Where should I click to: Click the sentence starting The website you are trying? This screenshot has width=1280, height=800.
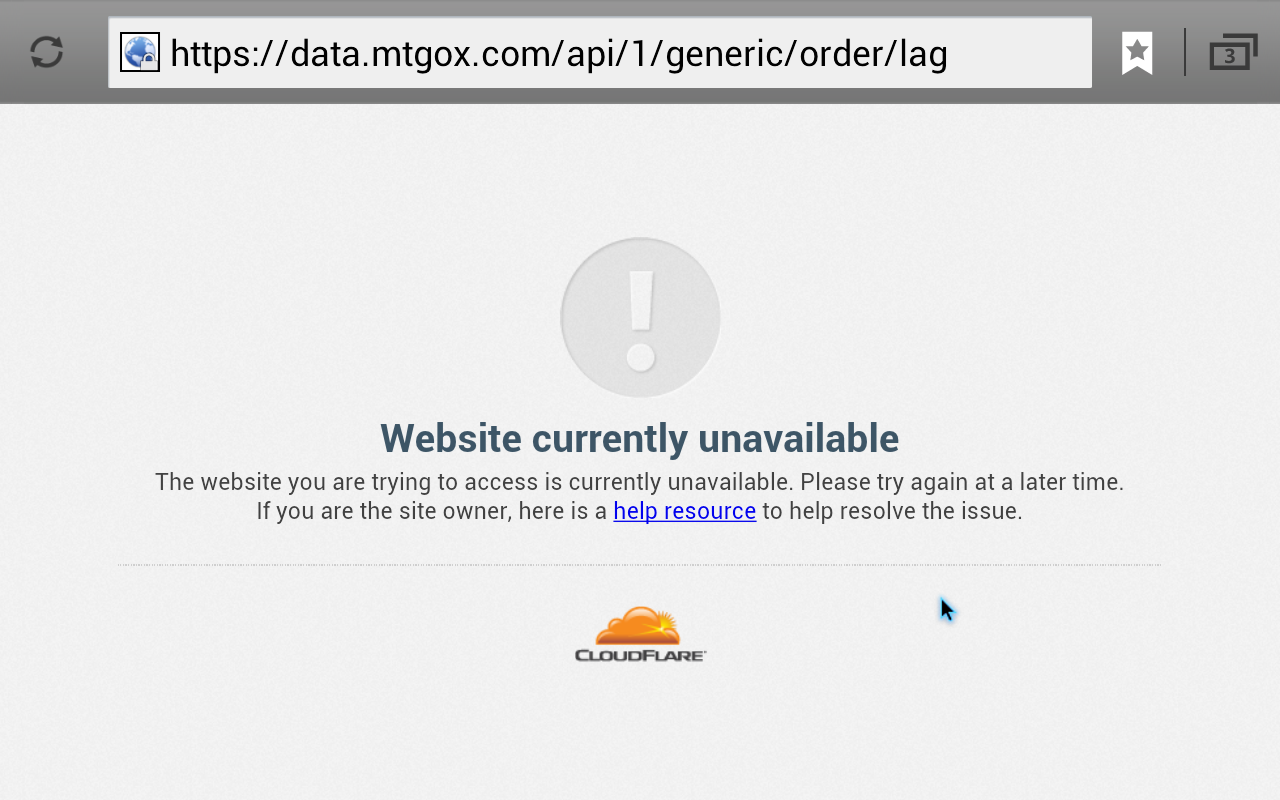pyautogui.click(x=474, y=482)
